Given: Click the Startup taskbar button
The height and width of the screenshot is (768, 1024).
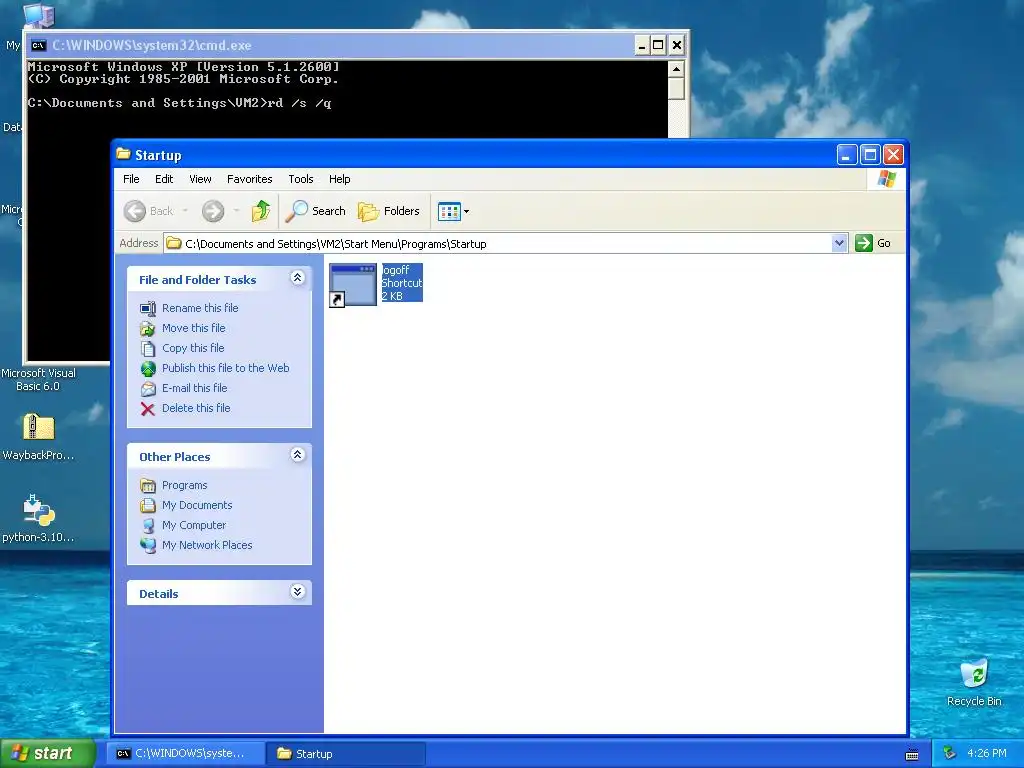Looking at the screenshot, I should (345, 754).
